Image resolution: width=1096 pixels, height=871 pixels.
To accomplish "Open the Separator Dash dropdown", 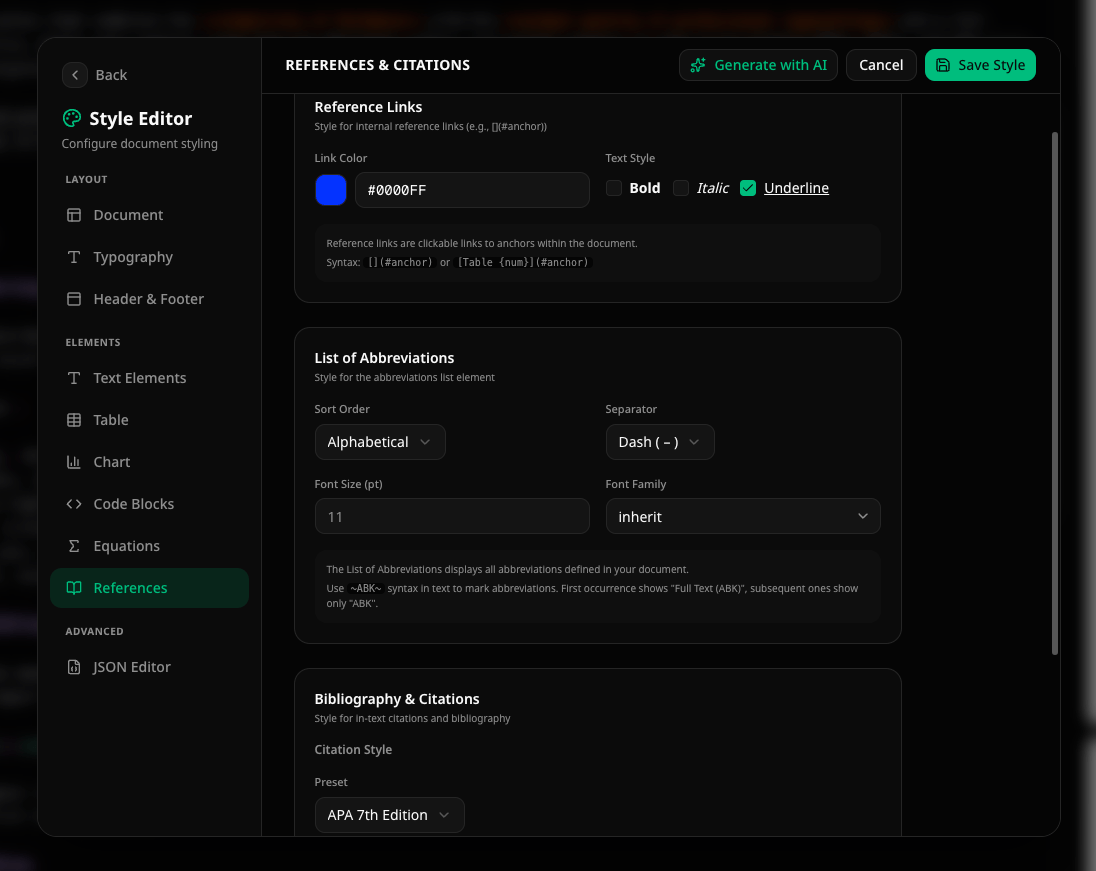I will pos(660,442).
